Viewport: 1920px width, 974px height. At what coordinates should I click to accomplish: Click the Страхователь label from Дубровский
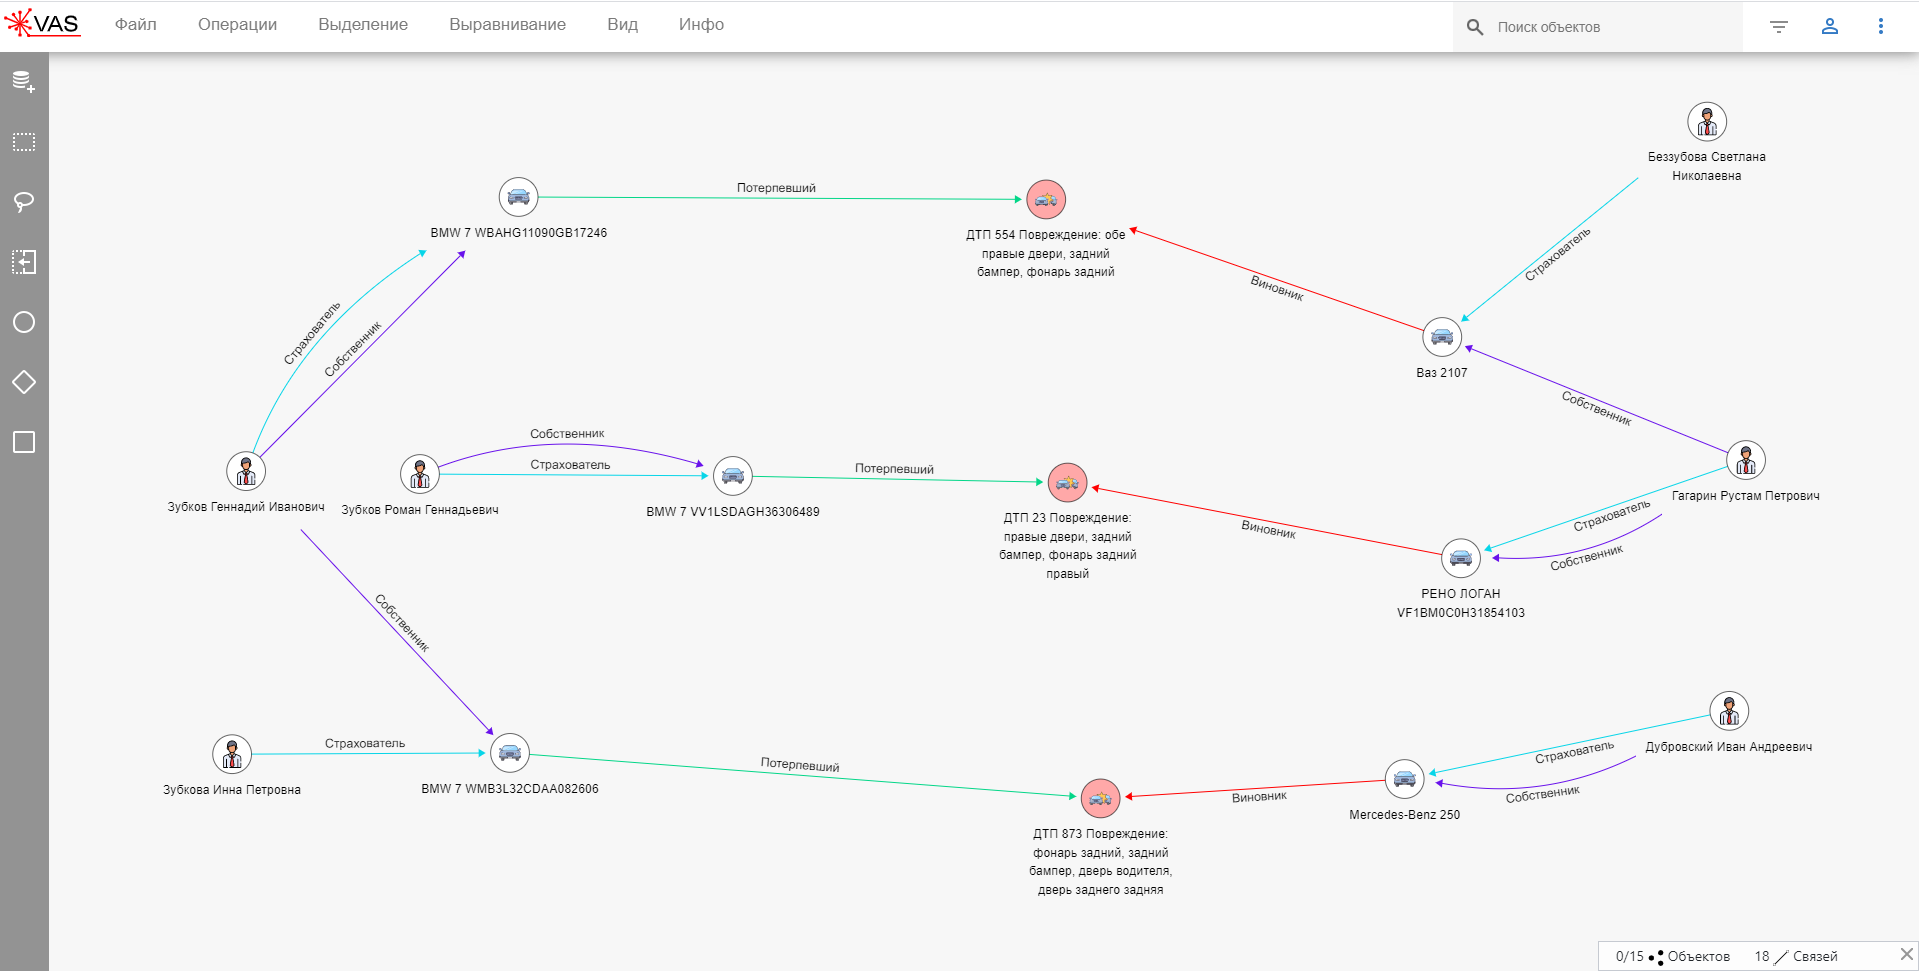click(1574, 753)
